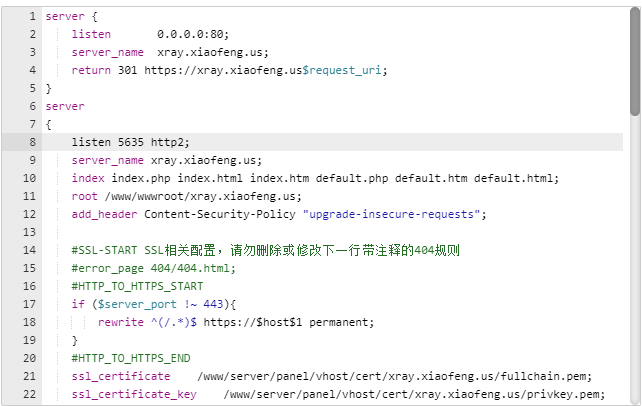Click "server_name" directive on line 3
642x406 pixels.
point(107,52)
